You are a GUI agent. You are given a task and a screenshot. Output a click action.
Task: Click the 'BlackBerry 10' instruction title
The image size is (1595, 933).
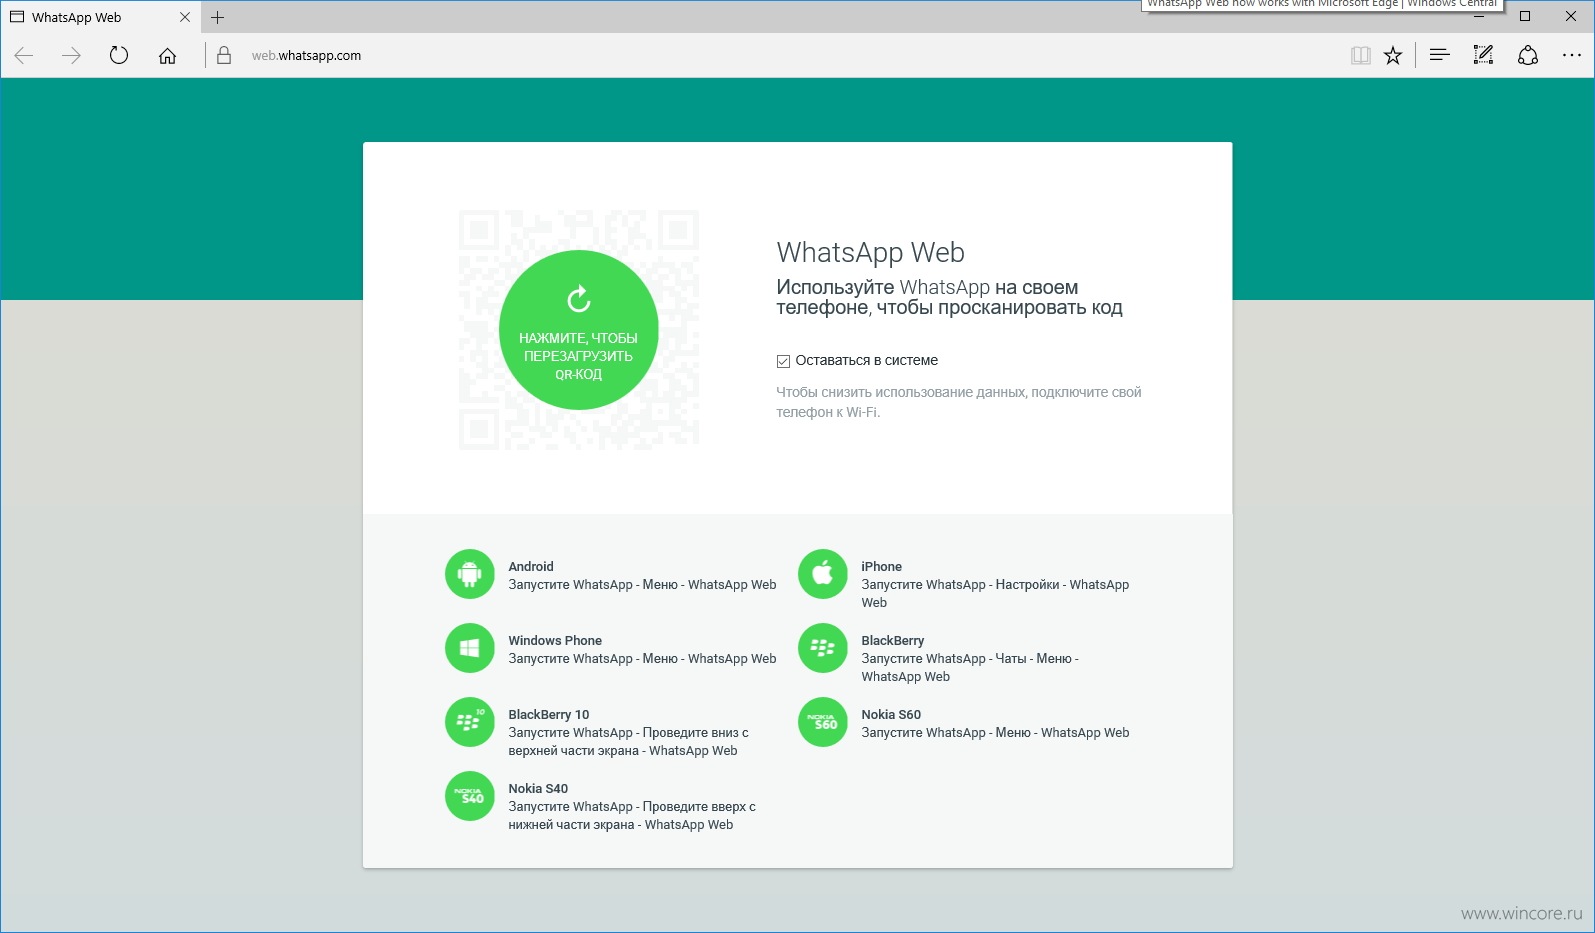pyautogui.click(x=549, y=714)
